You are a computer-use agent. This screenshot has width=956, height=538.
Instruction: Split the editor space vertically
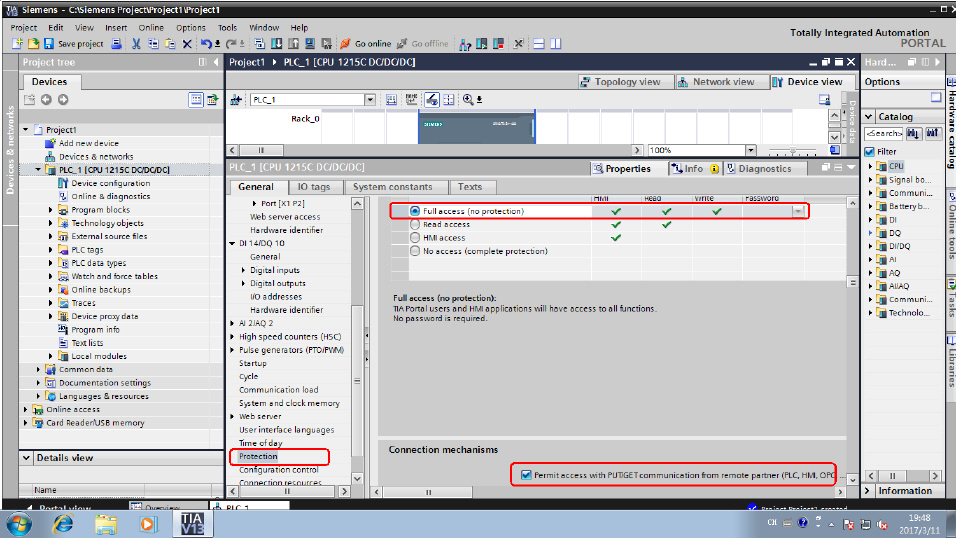(x=555, y=44)
